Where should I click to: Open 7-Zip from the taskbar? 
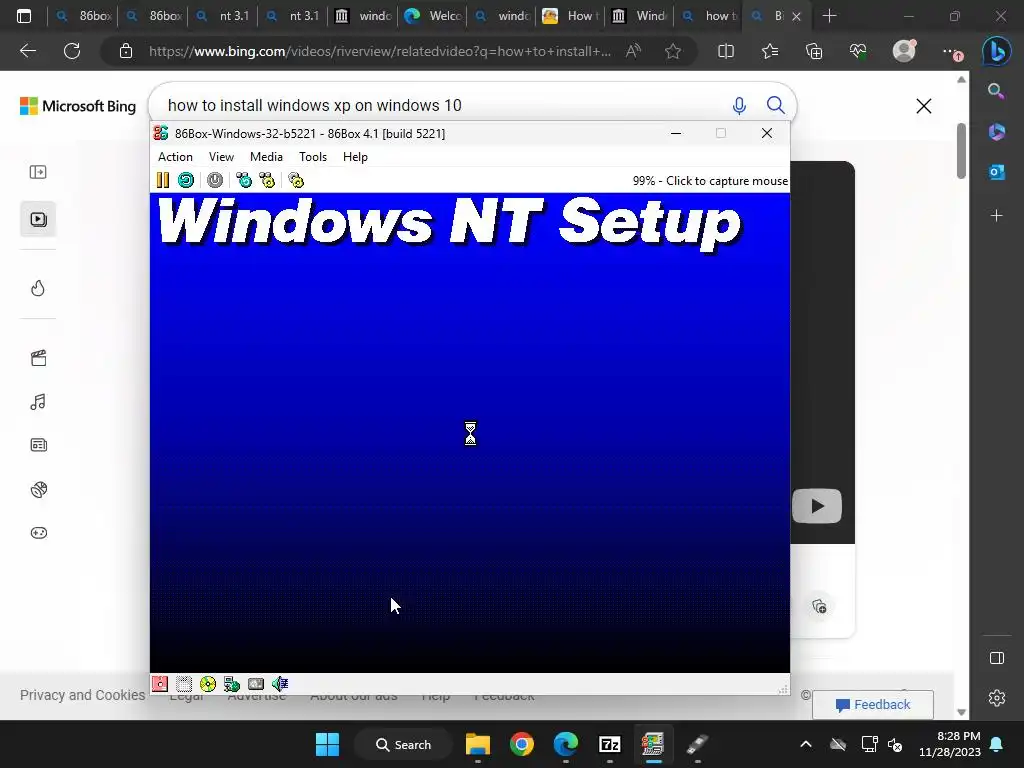coord(609,744)
